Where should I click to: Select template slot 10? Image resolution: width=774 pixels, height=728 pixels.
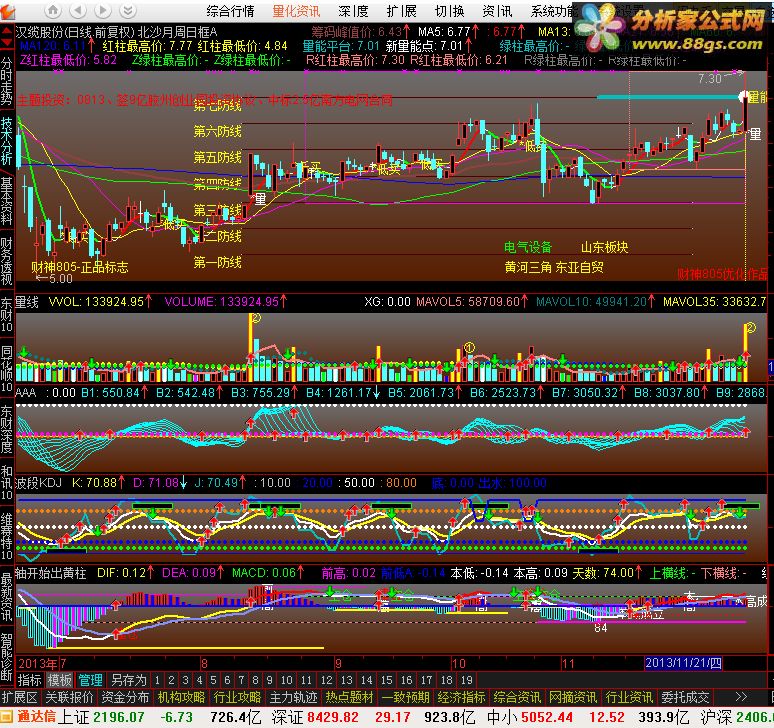coord(286,680)
